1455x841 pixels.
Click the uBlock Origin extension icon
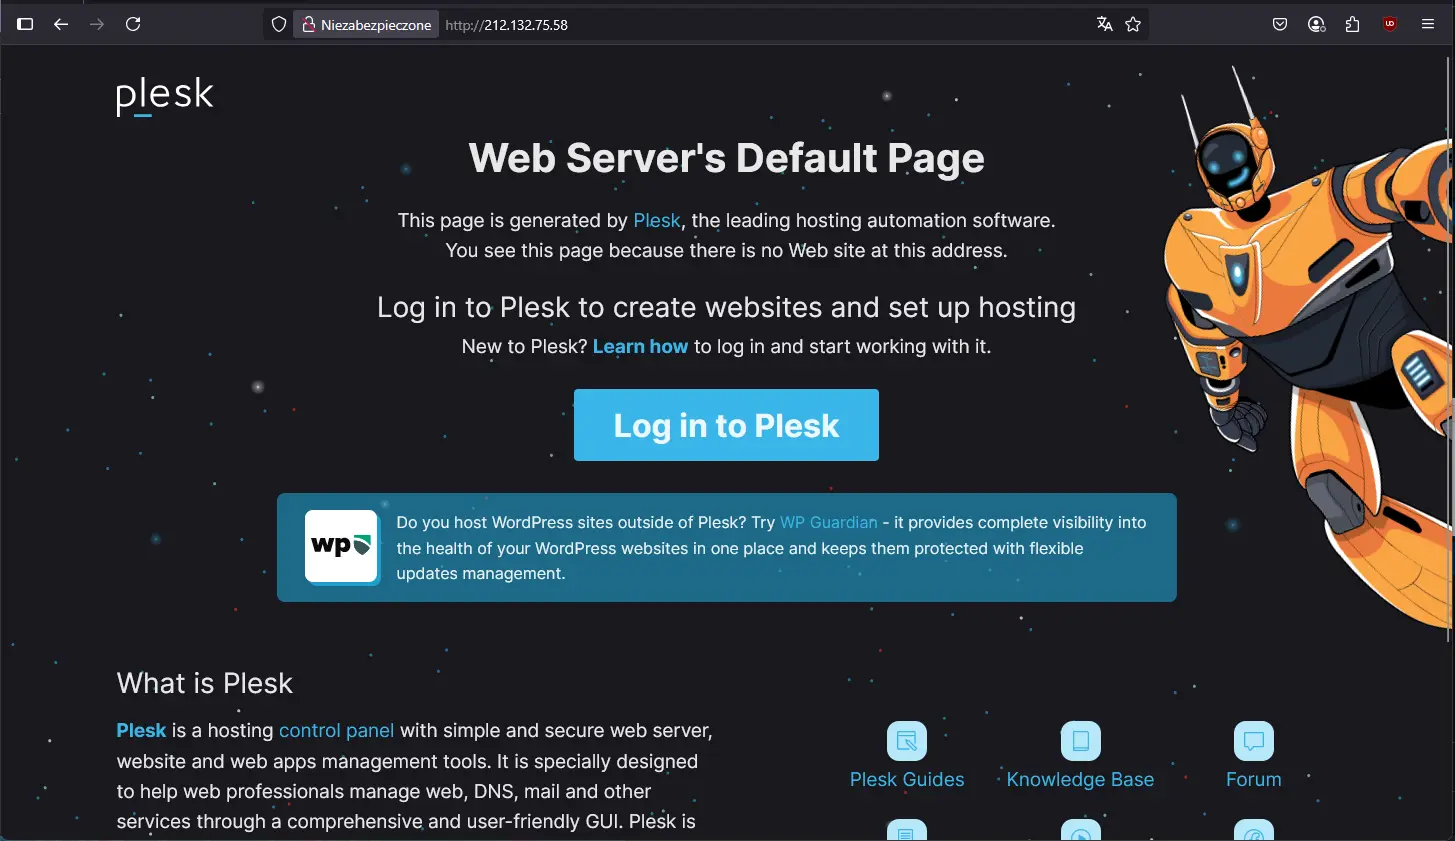pyautogui.click(x=1390, y=24)
